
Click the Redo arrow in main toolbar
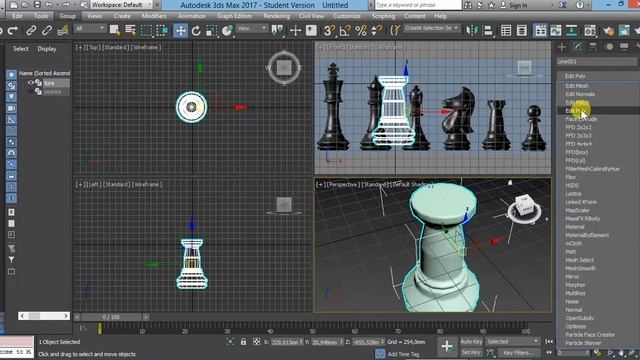click(13, 31)
